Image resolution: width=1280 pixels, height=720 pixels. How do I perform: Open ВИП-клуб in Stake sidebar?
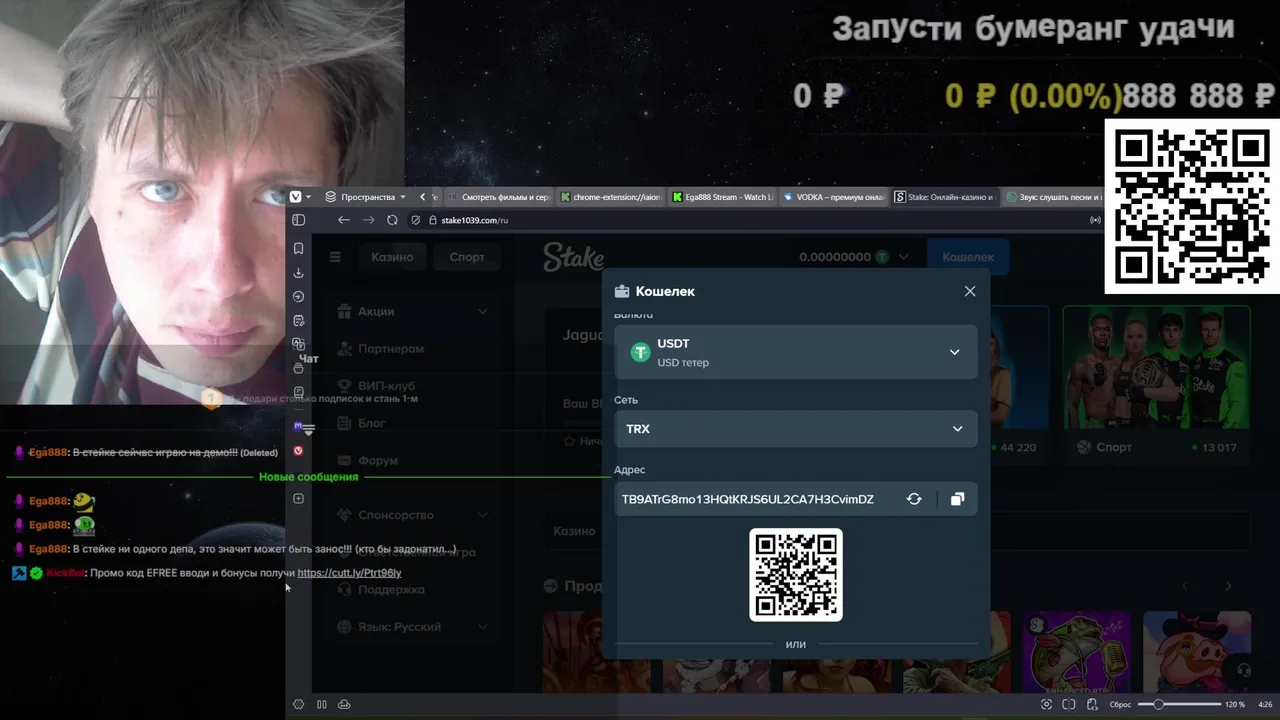(386, 386)
